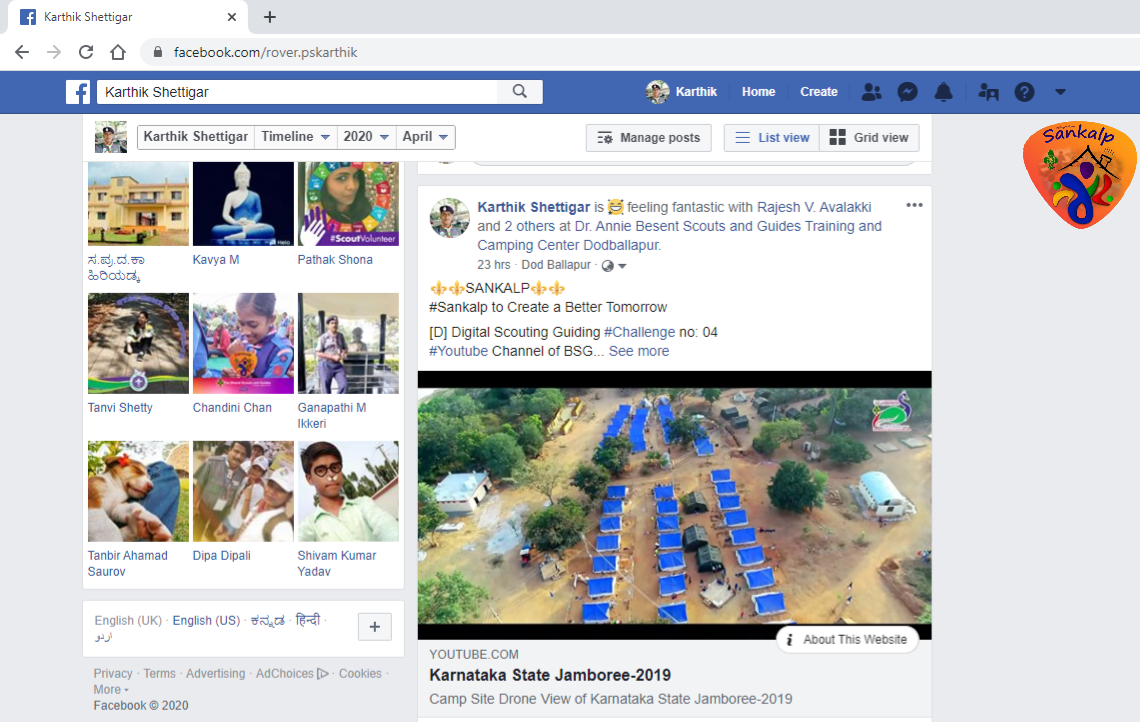Viewport: 1141px width, 722px height.
Task: Click the search magnifier button
Action: pos(520,92)
